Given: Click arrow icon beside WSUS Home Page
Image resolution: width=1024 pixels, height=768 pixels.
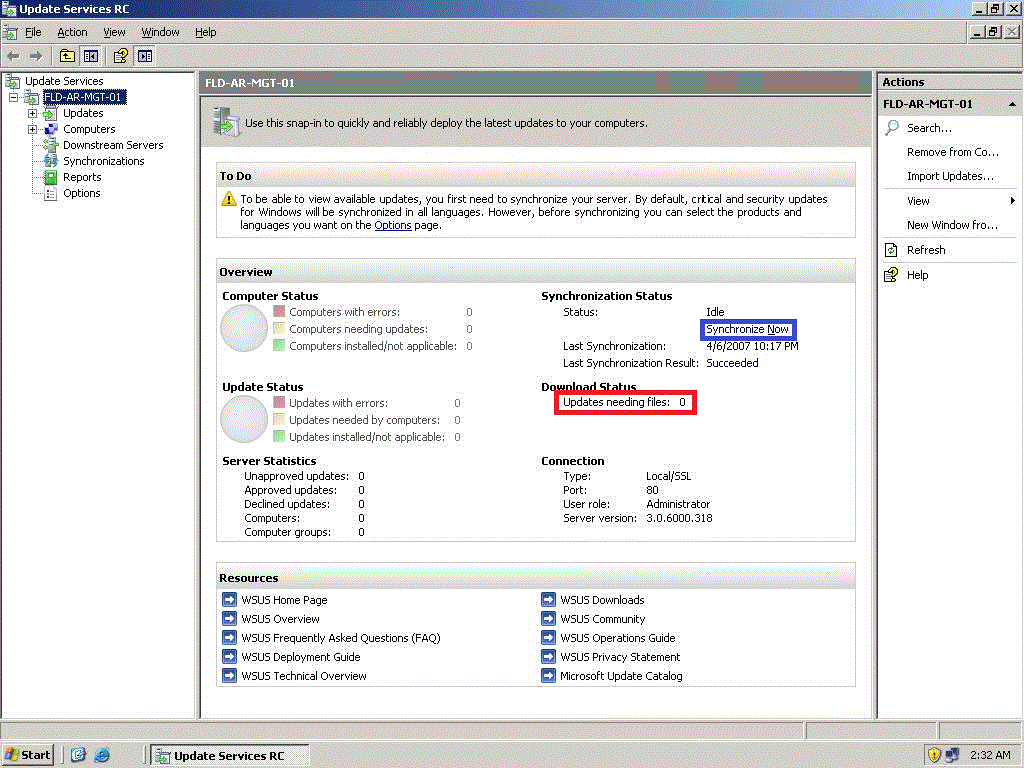Looking at the screenshot, I should pyautogui.click(x=229, y=600).
